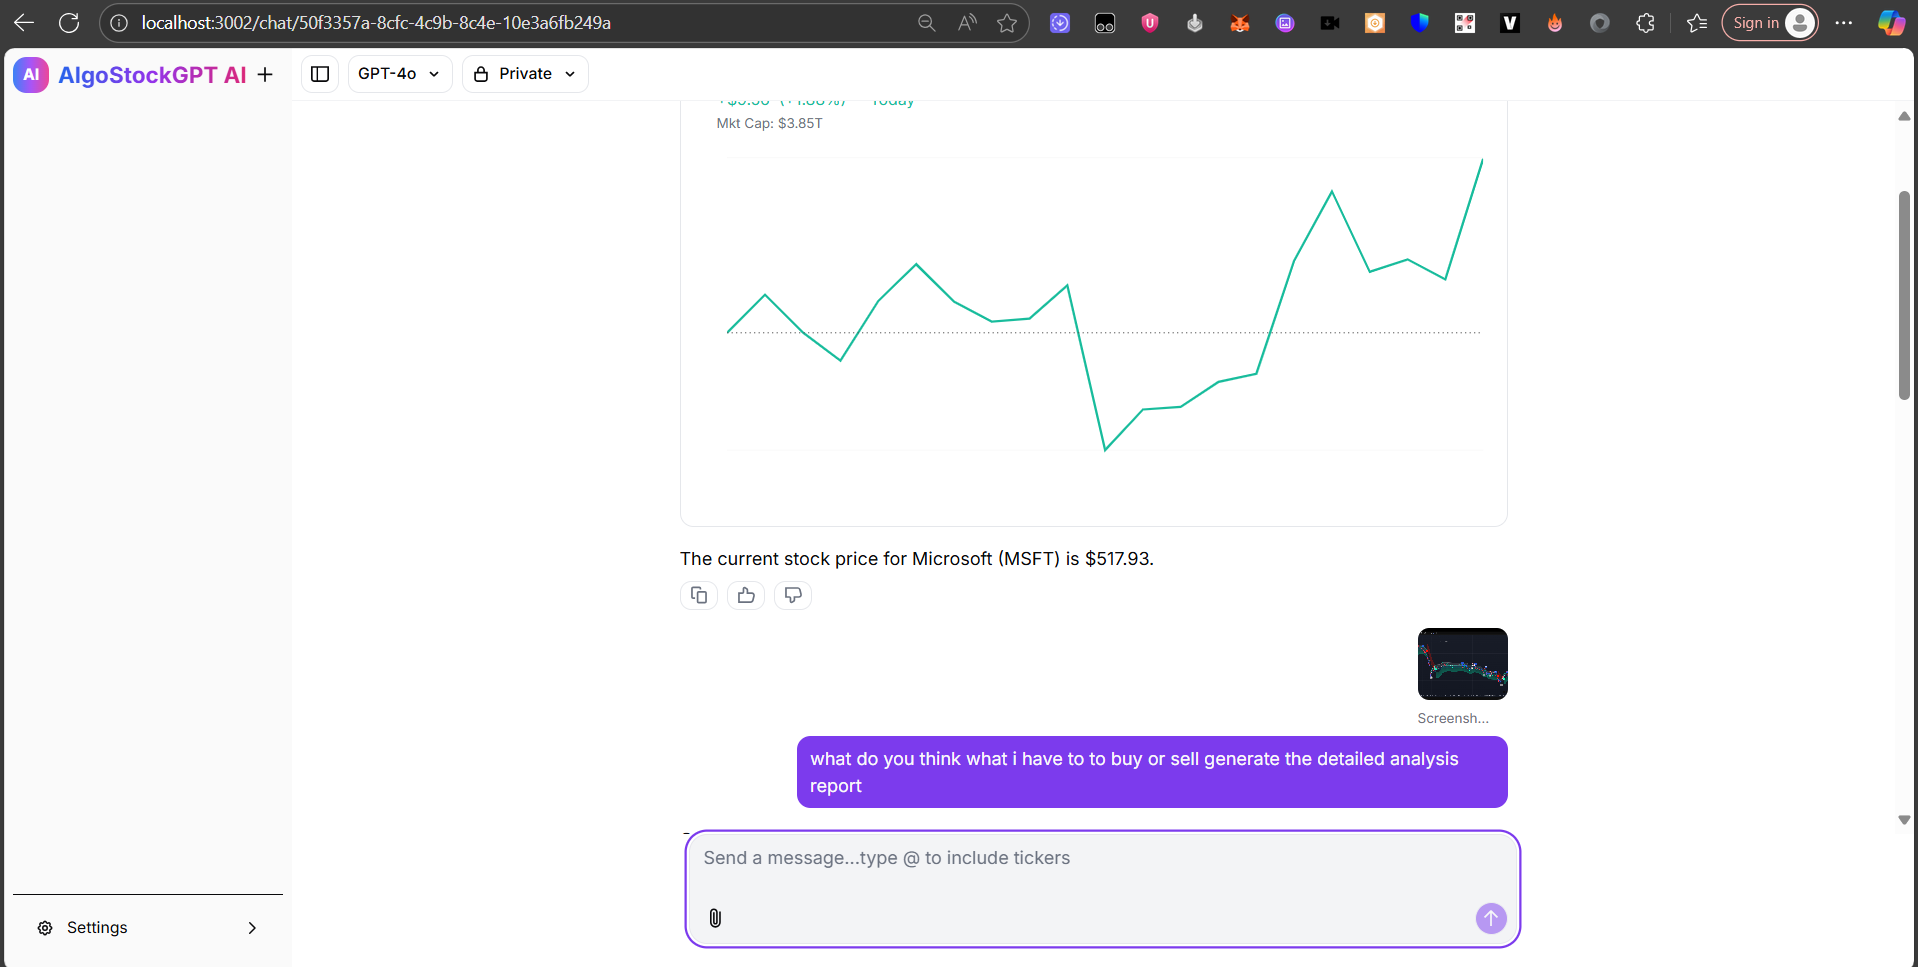Open browser settings and more menu
The image size is (1918, 967).
(1844, 23)
